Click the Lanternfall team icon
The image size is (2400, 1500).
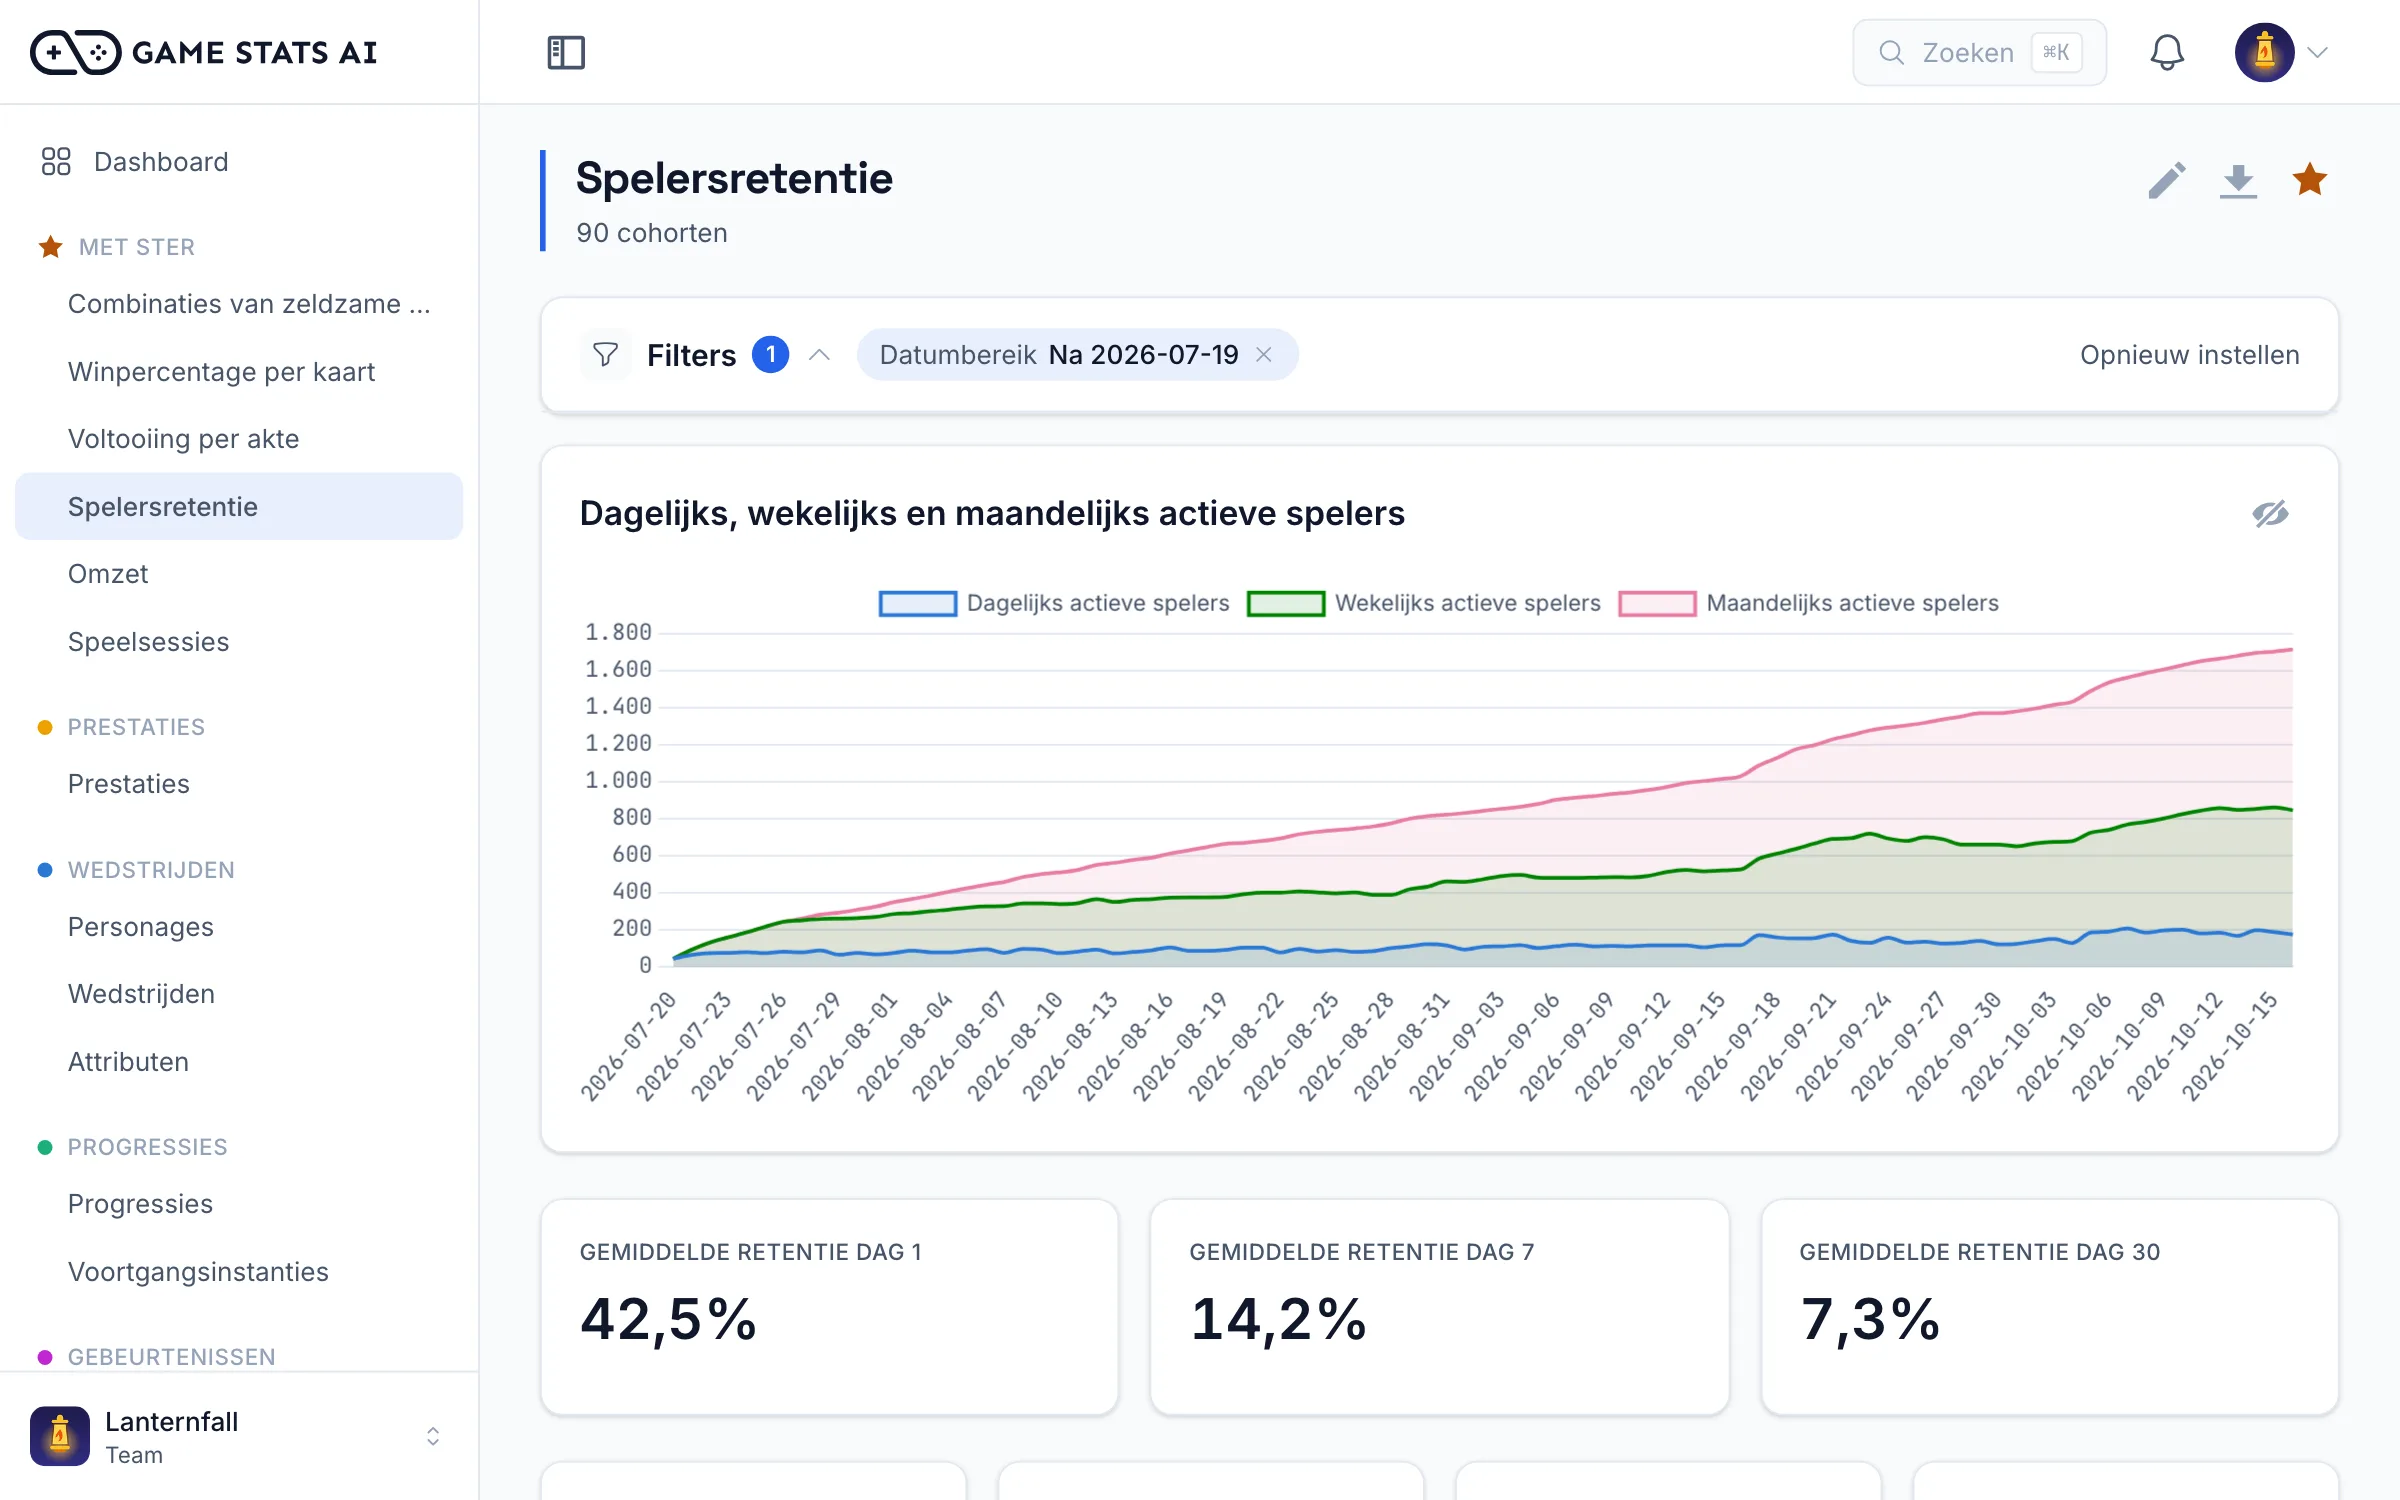click(60, 1436)
